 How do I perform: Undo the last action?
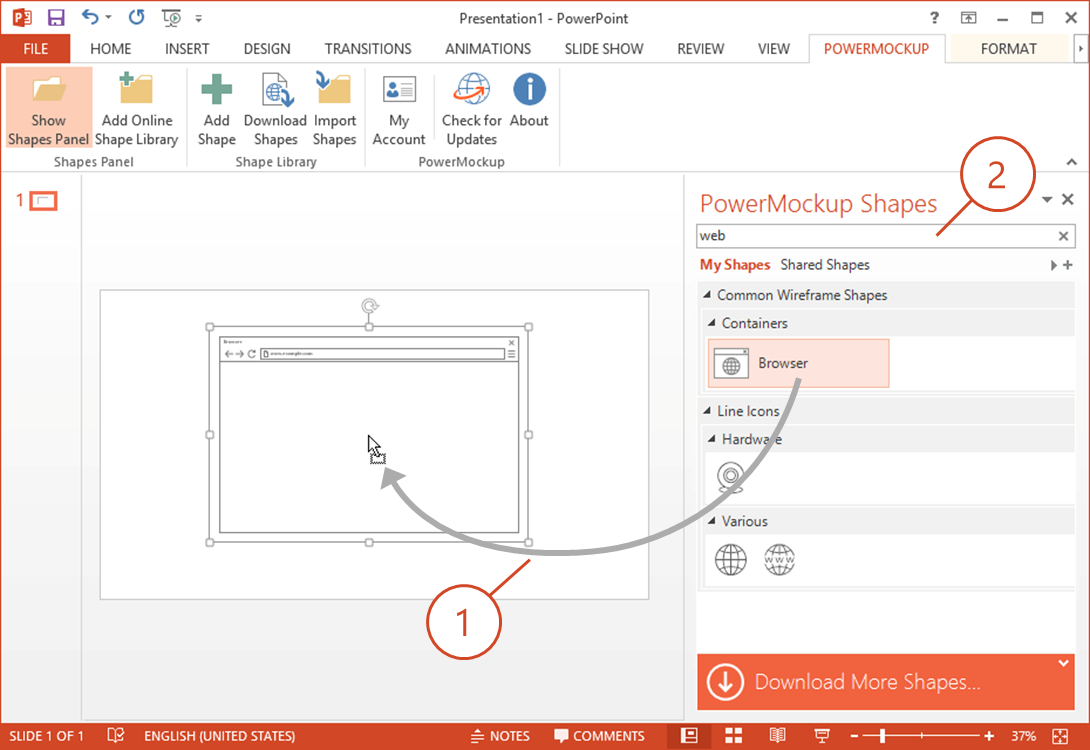point(90,17)
